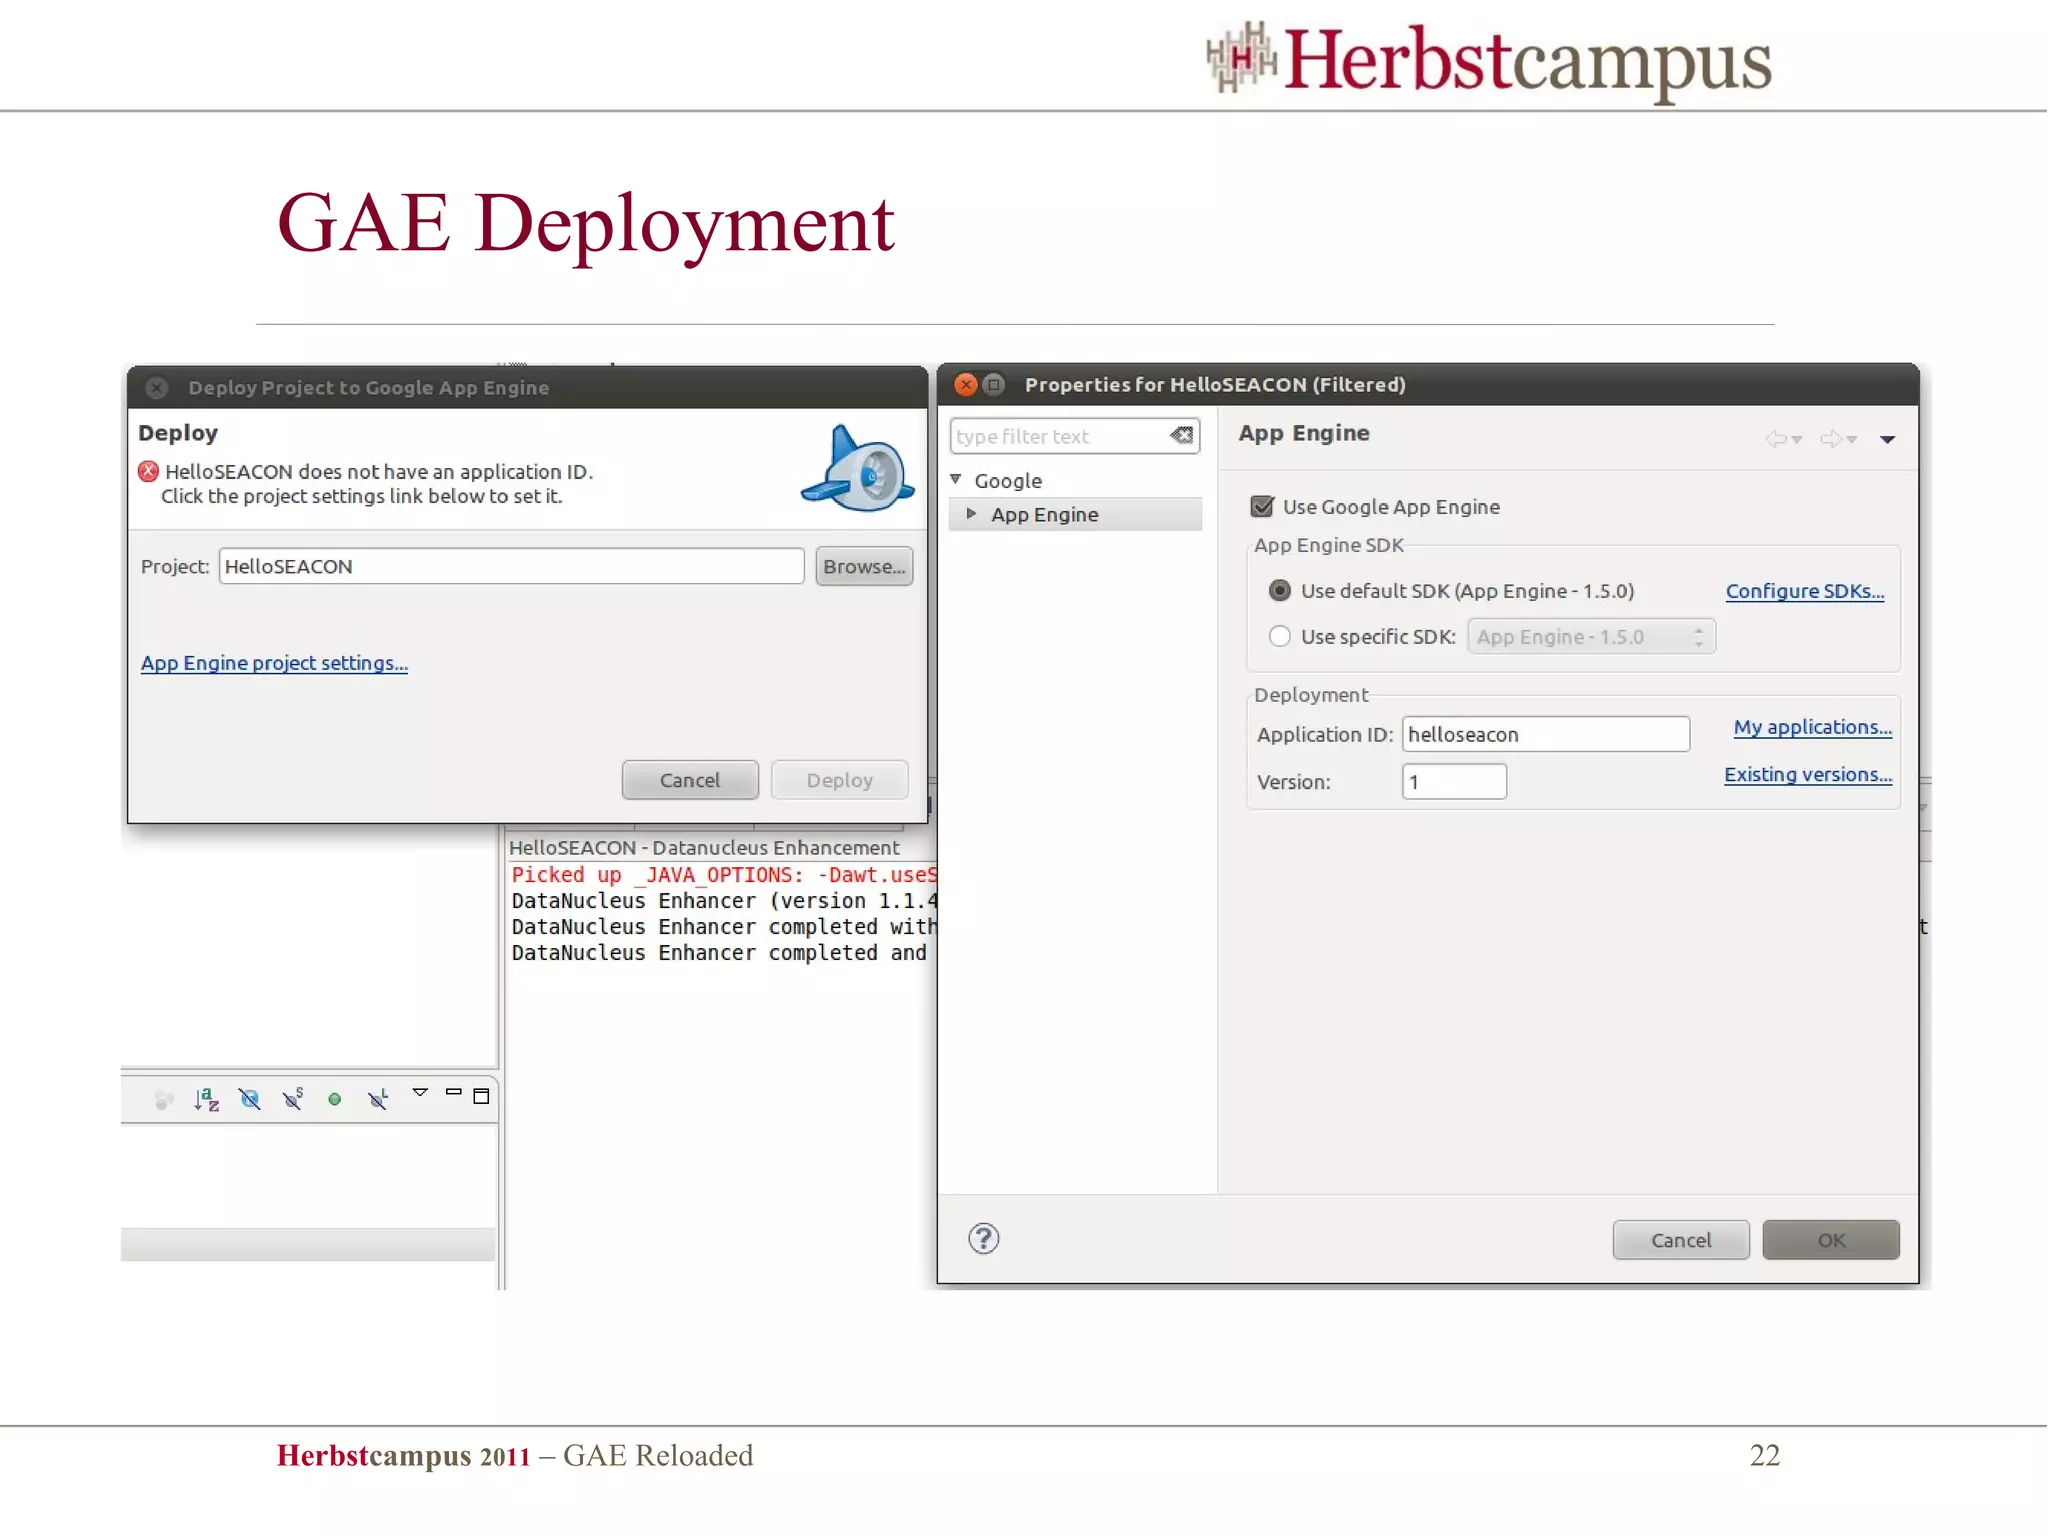Click the App Engine jet engine logo
Screen dimensions: 2048x1536
[x=857, y=468]
